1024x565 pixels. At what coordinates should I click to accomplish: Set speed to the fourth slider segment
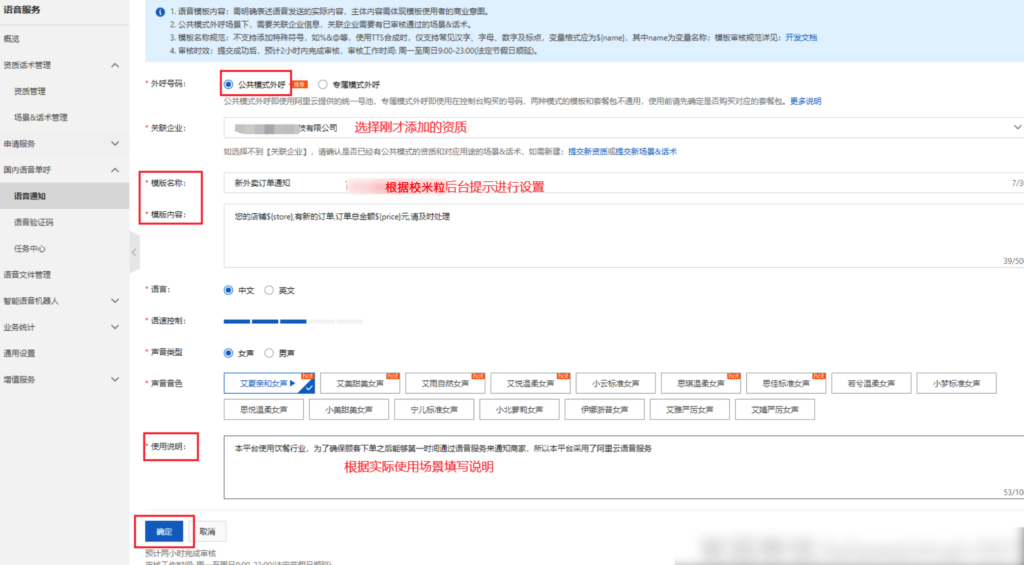click(321, 321)
